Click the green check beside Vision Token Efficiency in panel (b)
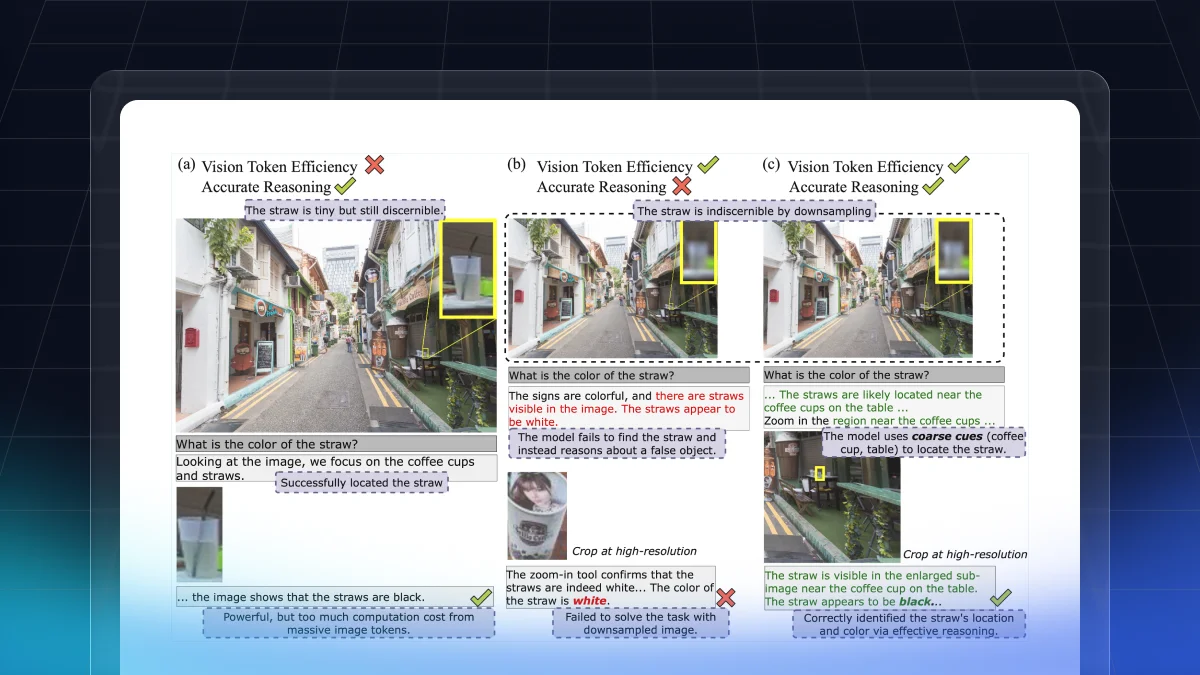The width and height of the screenshot is (1200, 675). [x=708, y=164]
